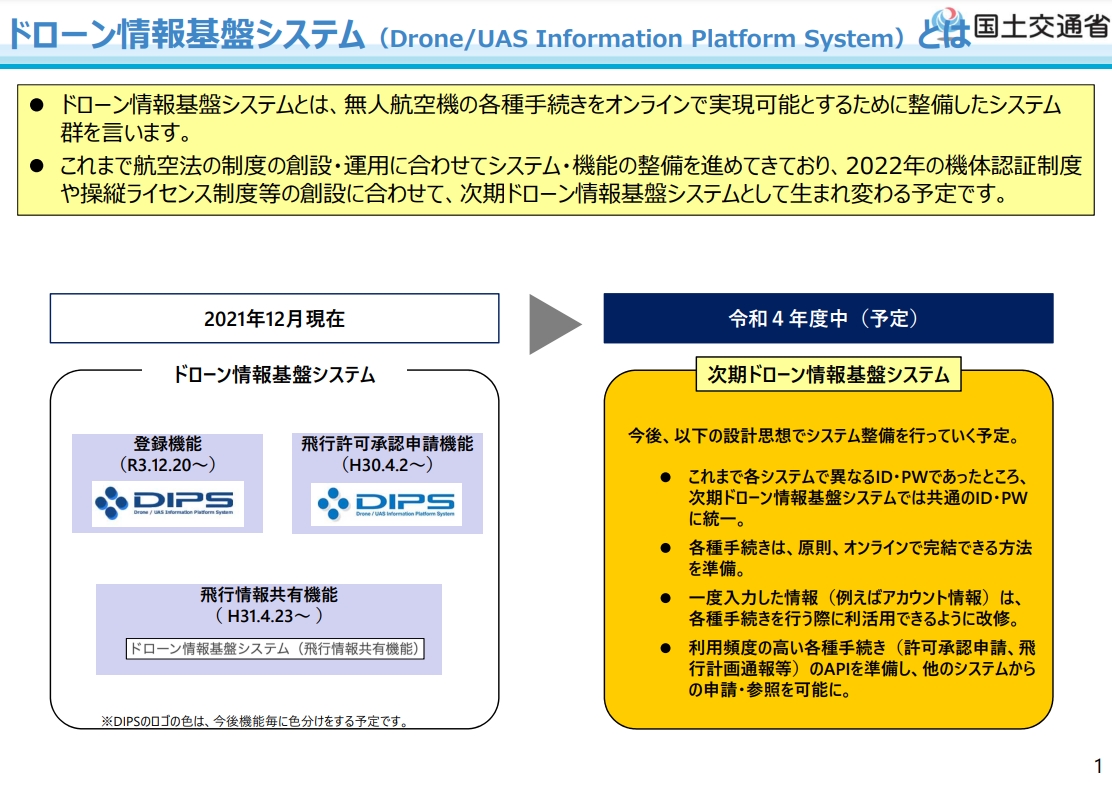
Task: Click the bullet 各種手続きは、原則、オンラインで完結
Action: pos(847,557)
